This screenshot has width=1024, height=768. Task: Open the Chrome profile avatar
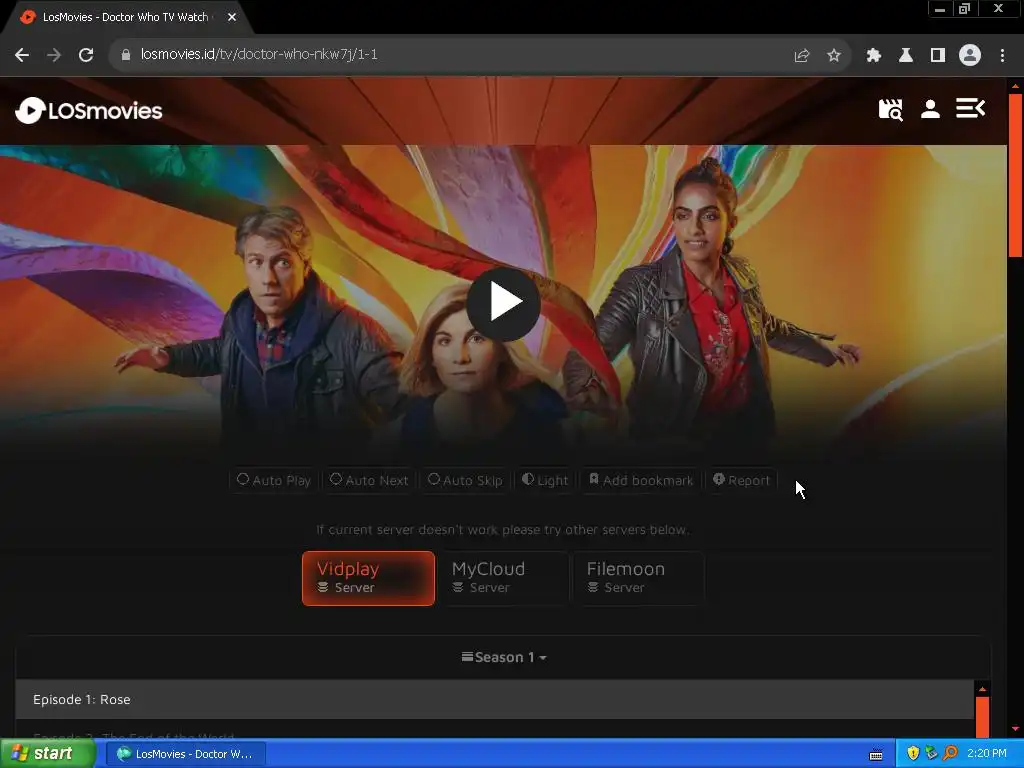(970, 55)
